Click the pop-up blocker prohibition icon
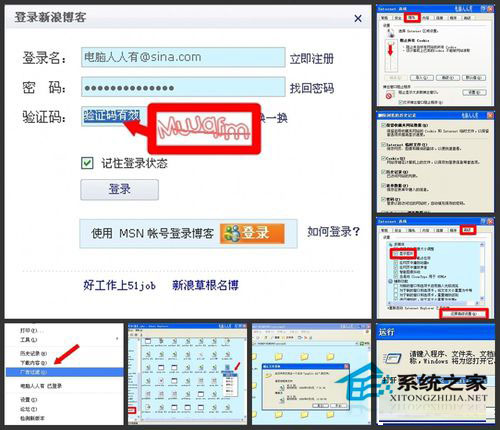This screenshot has height=430, width=500. (x=388, y=96)
